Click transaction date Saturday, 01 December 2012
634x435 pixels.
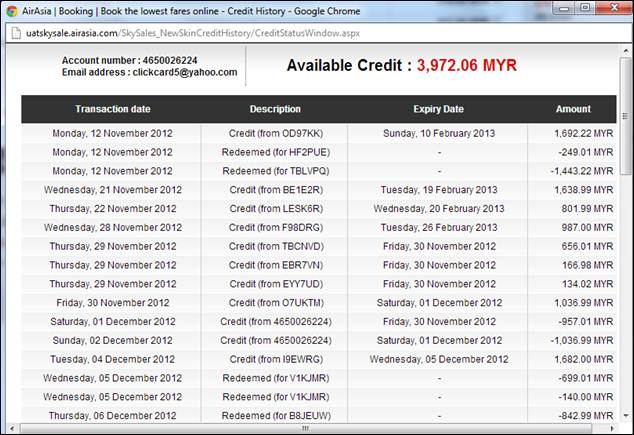tap(113, 322)
